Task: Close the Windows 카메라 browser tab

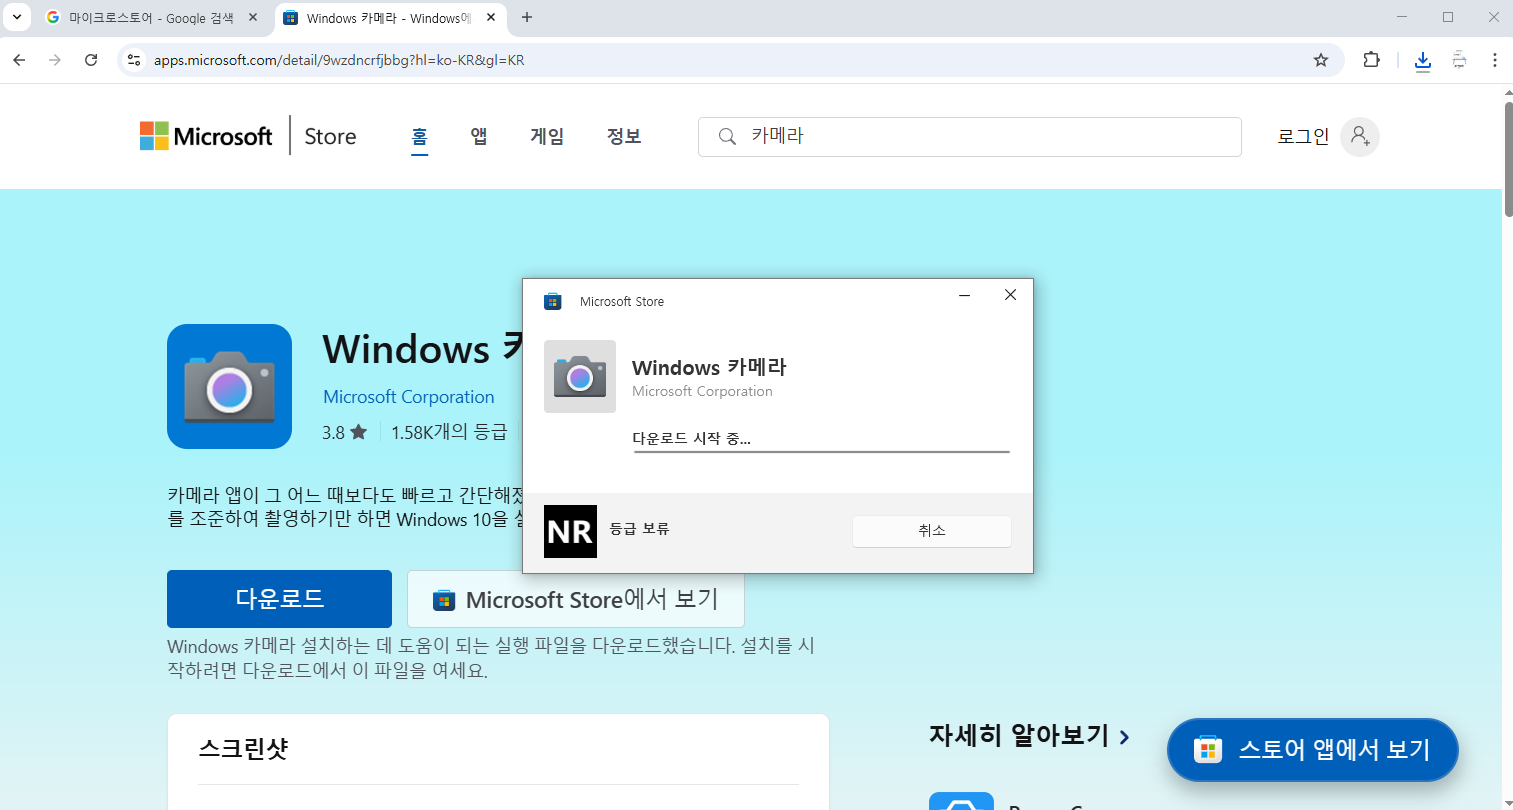Action: pyautogui.click(x=491, y=18)
